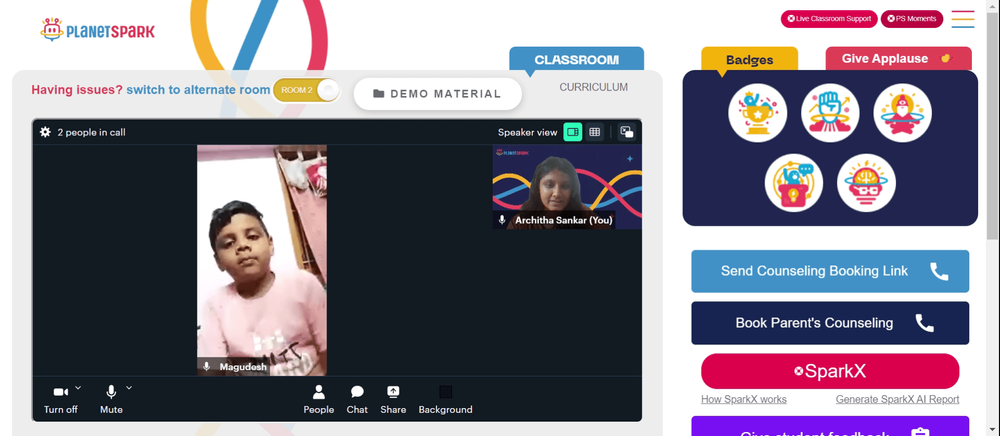Award the raised fist badge

point(830,113)
